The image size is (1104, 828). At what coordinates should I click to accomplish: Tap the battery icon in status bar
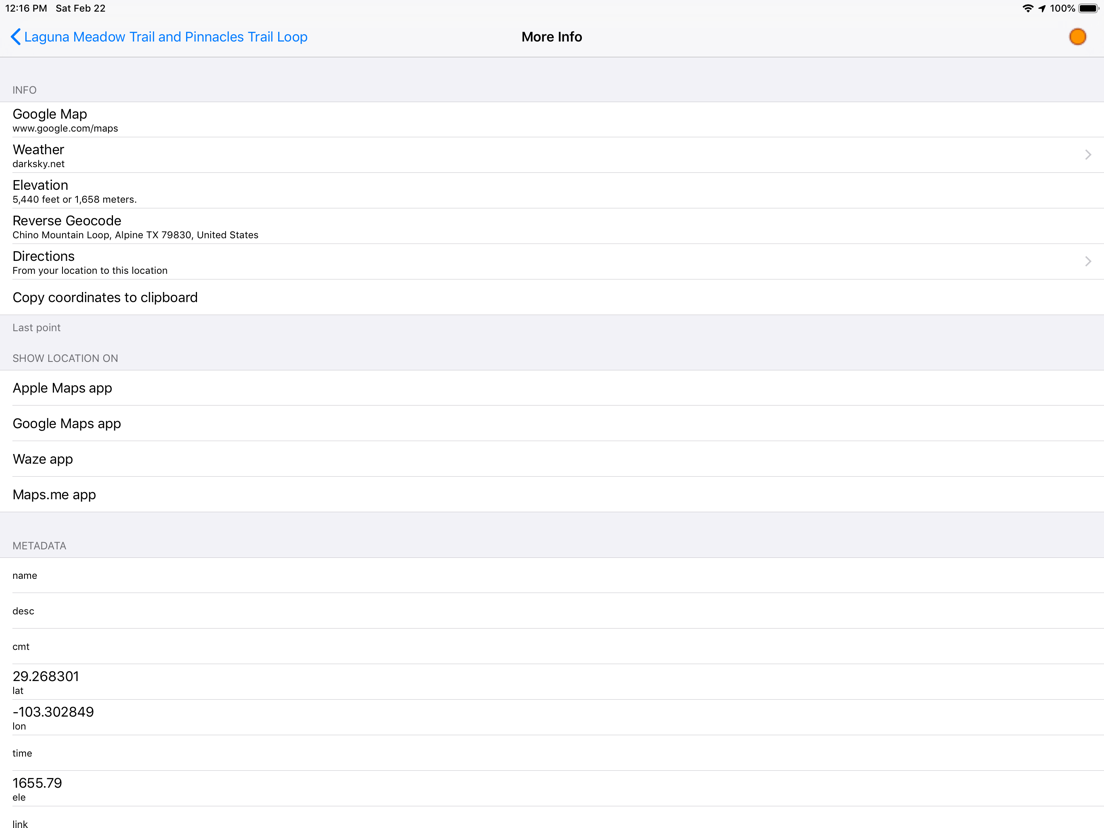tap(1089, 8)
